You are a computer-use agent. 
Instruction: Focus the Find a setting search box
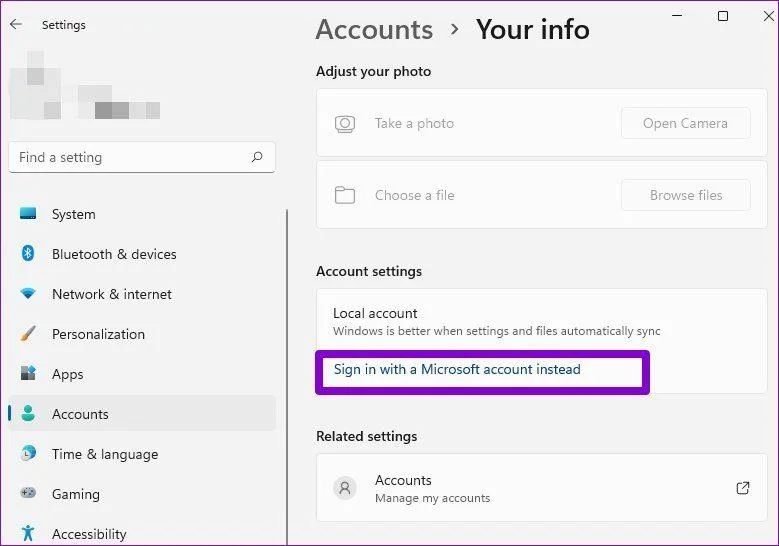pyautogui.click(x=142, y=157)
